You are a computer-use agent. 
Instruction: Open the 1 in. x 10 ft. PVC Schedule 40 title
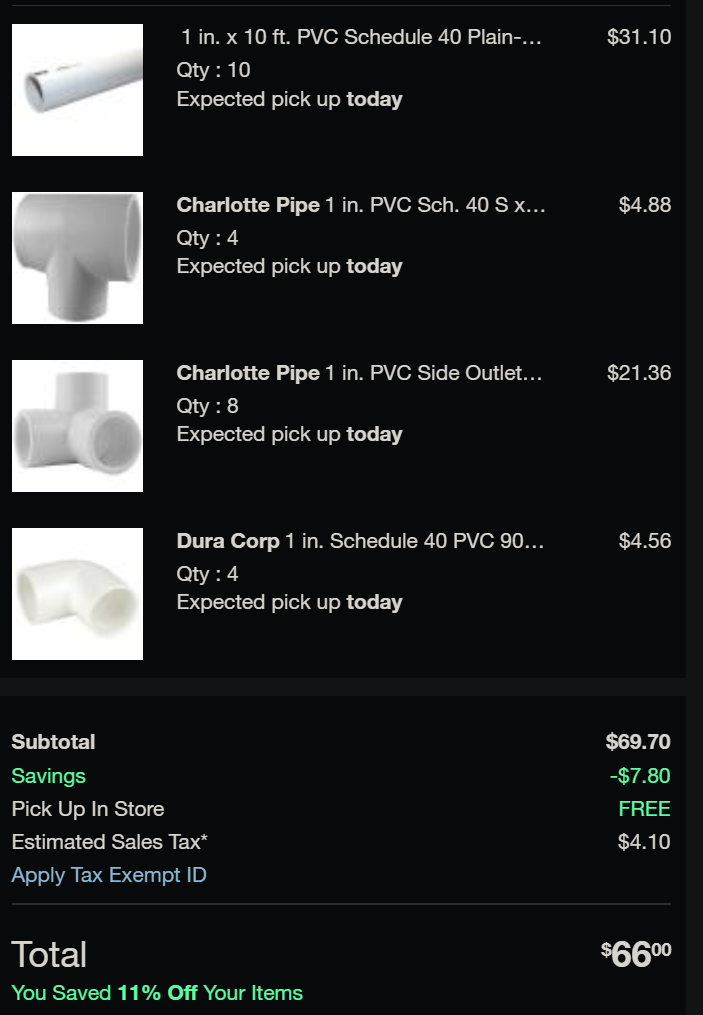tap(361, 37)
